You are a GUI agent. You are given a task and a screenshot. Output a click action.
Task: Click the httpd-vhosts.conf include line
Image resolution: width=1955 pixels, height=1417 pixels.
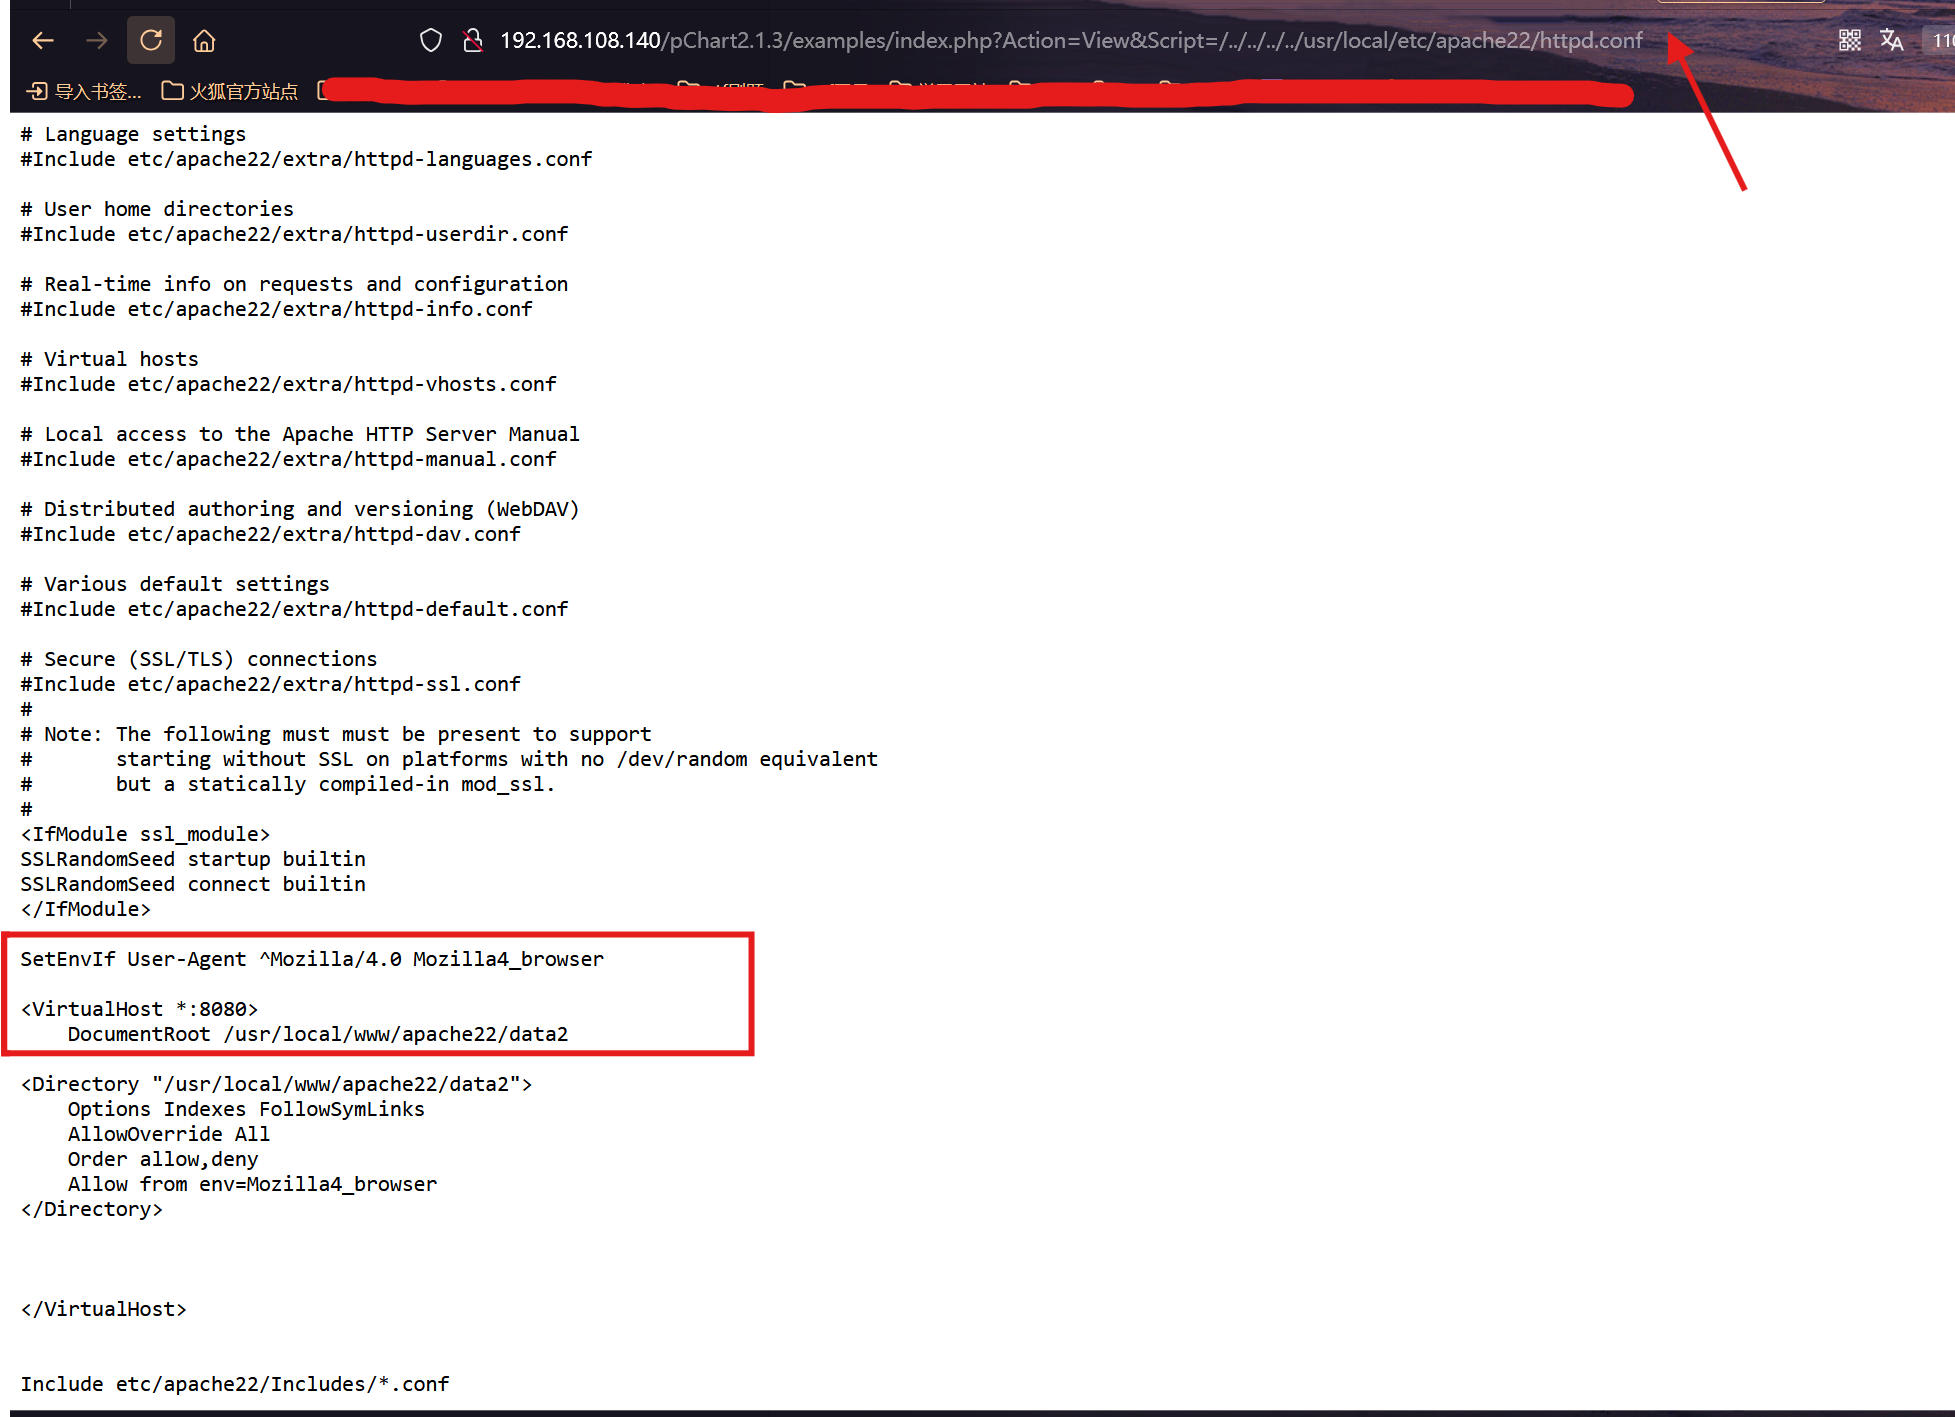288,384
